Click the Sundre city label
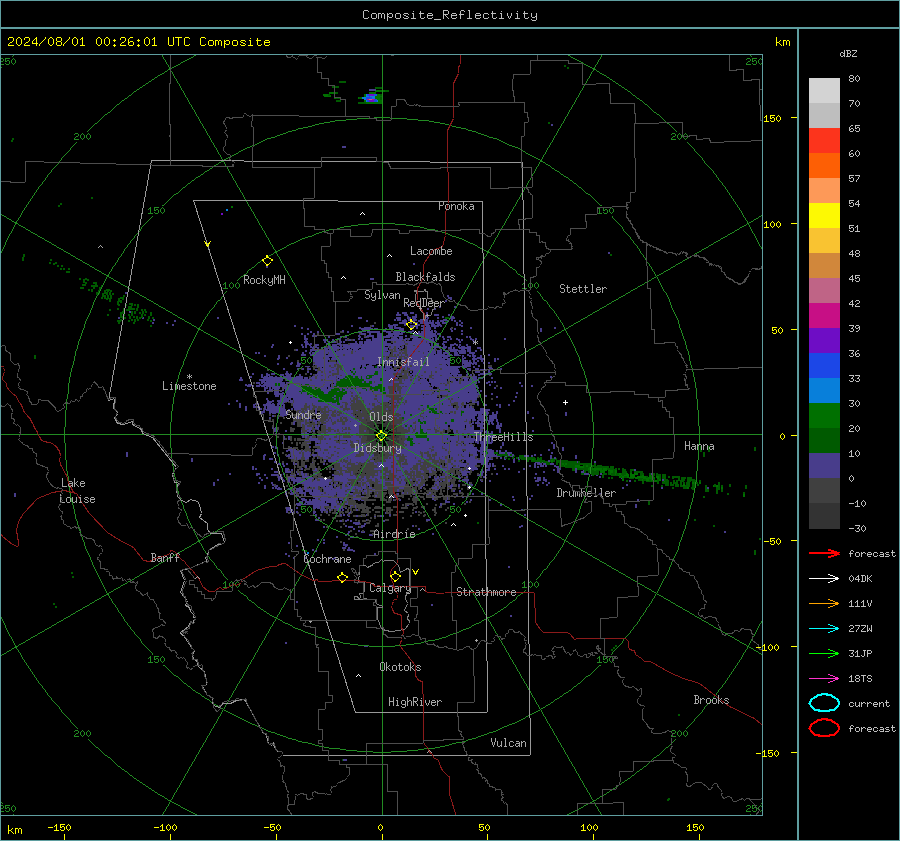Image resolution: width=900 pixels, height=841 pixels. click(304, 415)
